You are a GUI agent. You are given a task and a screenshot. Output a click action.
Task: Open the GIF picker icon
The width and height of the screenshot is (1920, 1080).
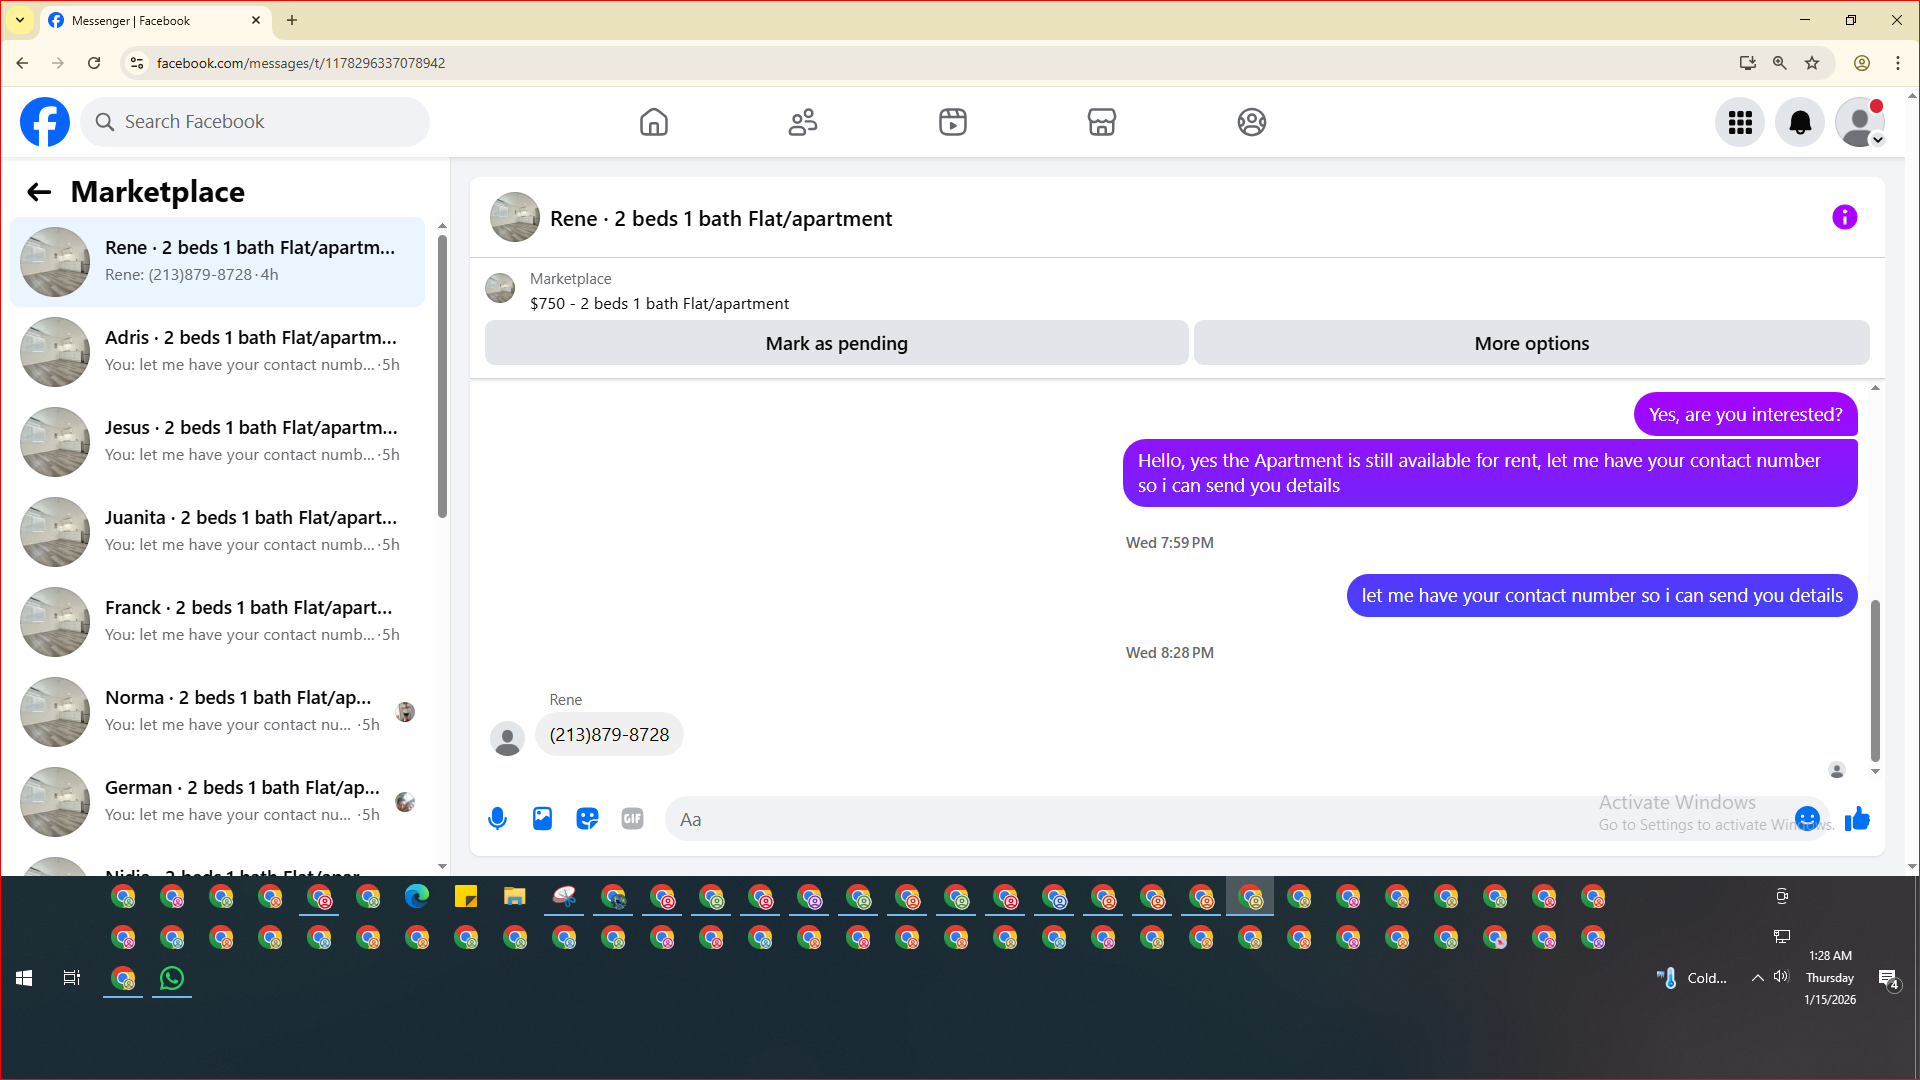(x=632, y=819)
